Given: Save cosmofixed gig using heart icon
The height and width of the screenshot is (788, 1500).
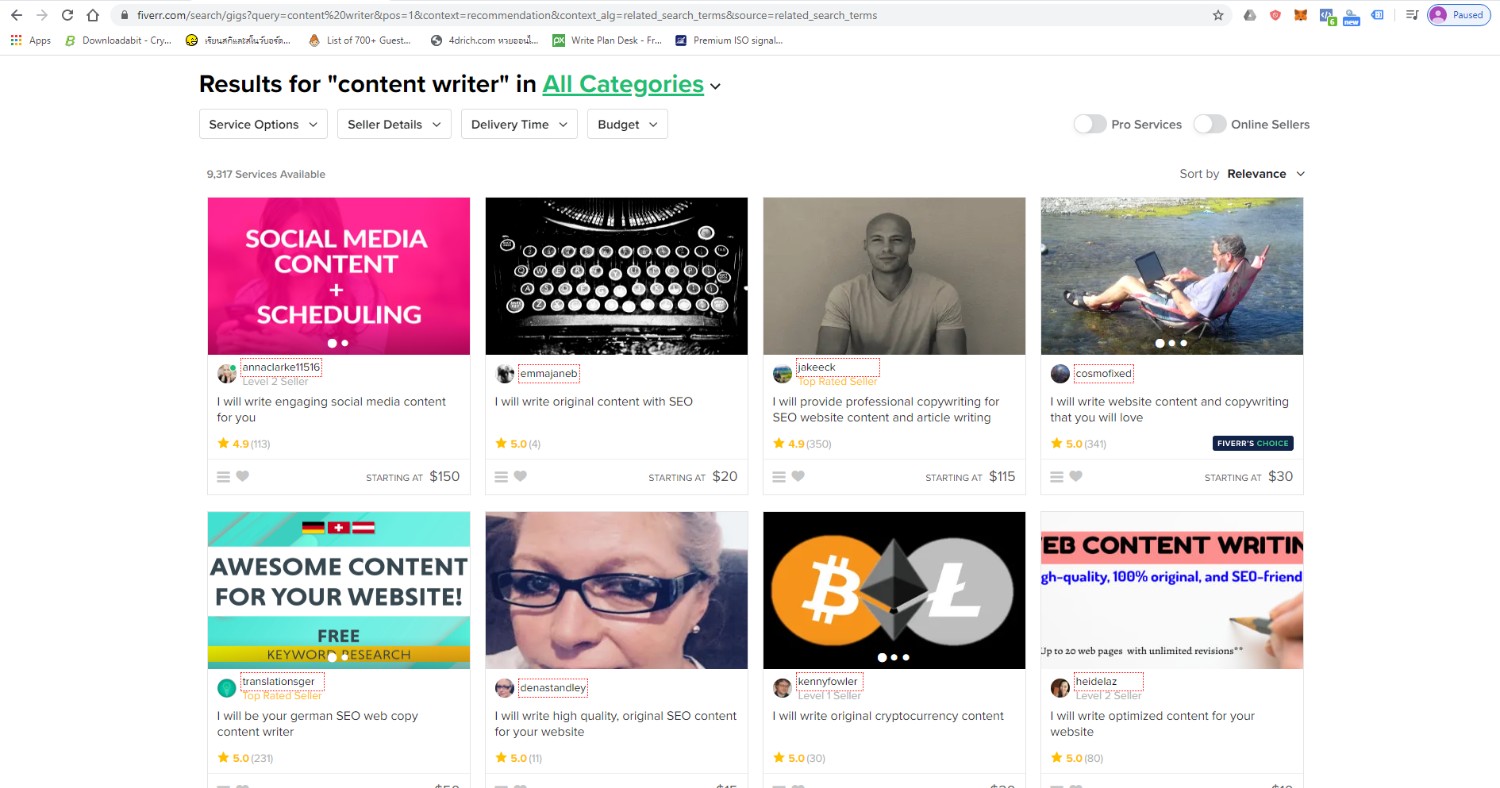Looking at the screenshot, I should coord(1076,477).
